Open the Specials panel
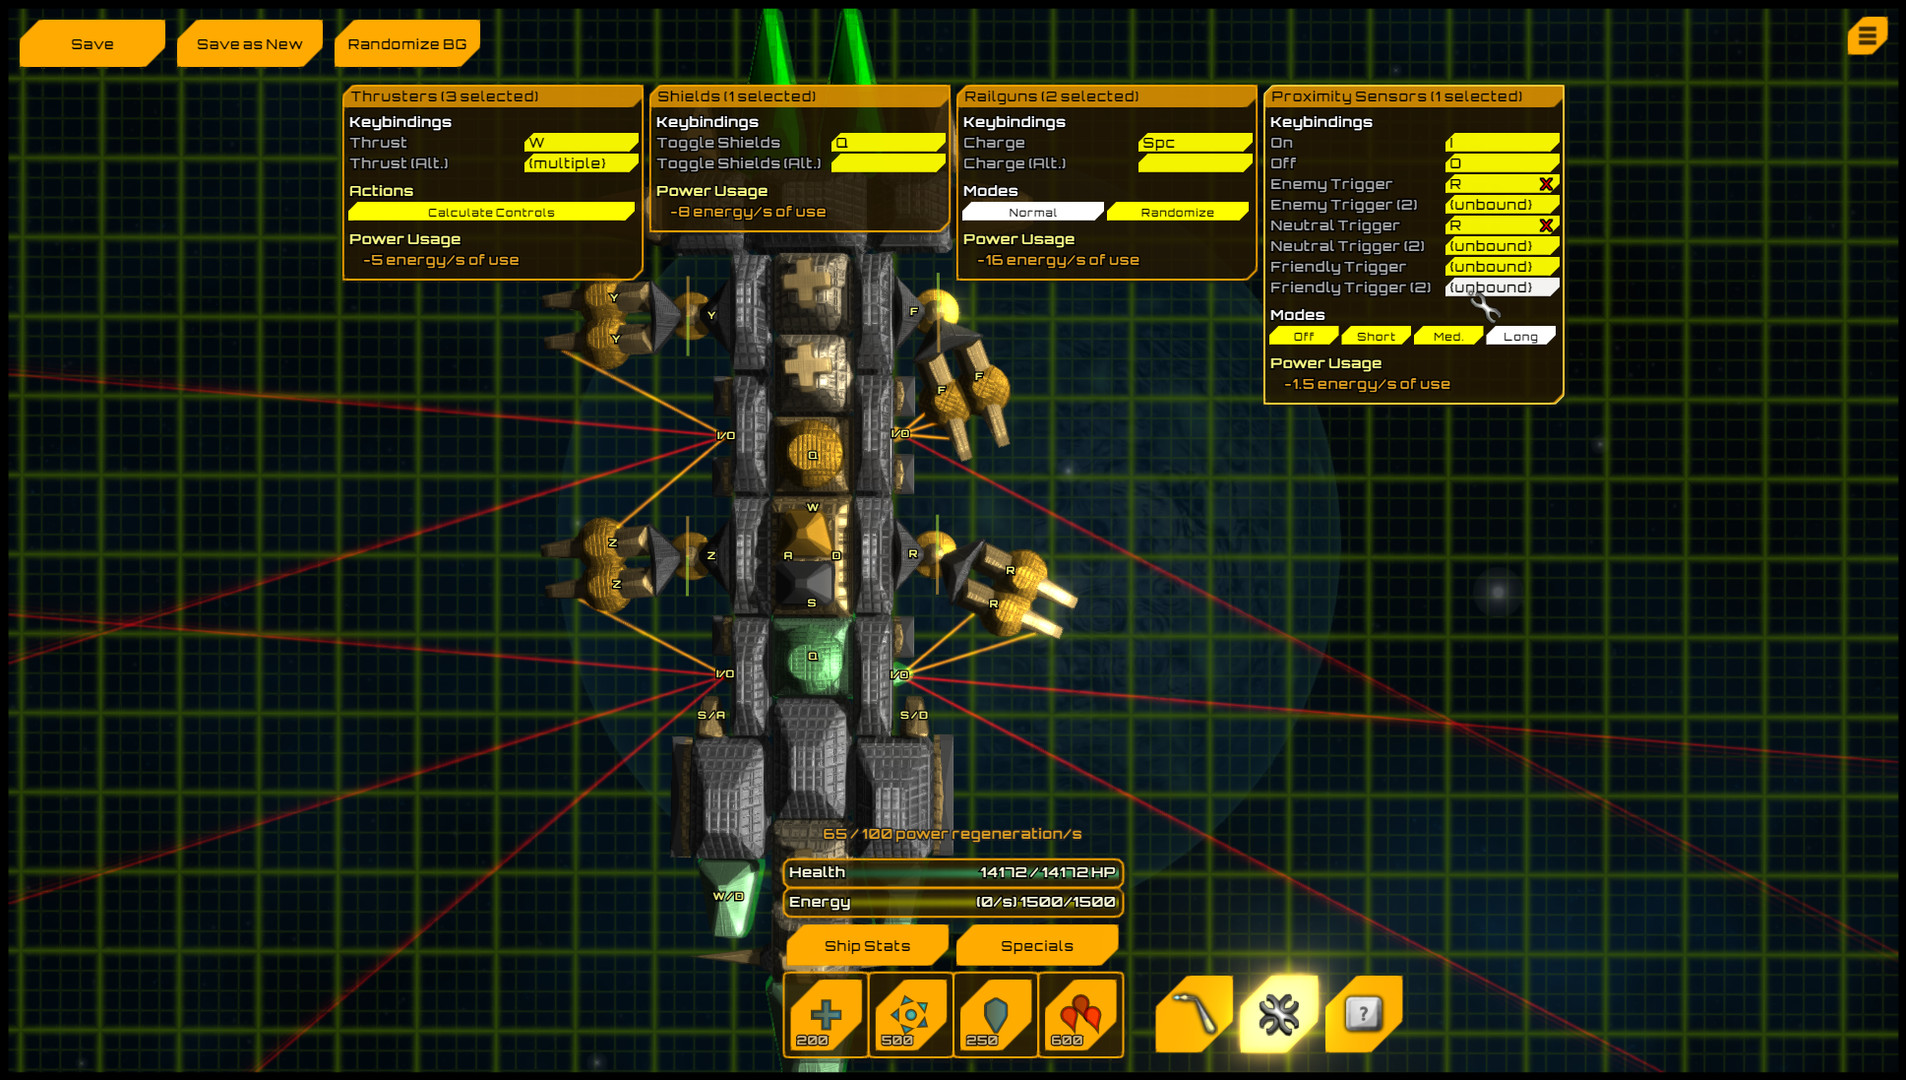The image size is (1906, 1080). coord(1037,944)
